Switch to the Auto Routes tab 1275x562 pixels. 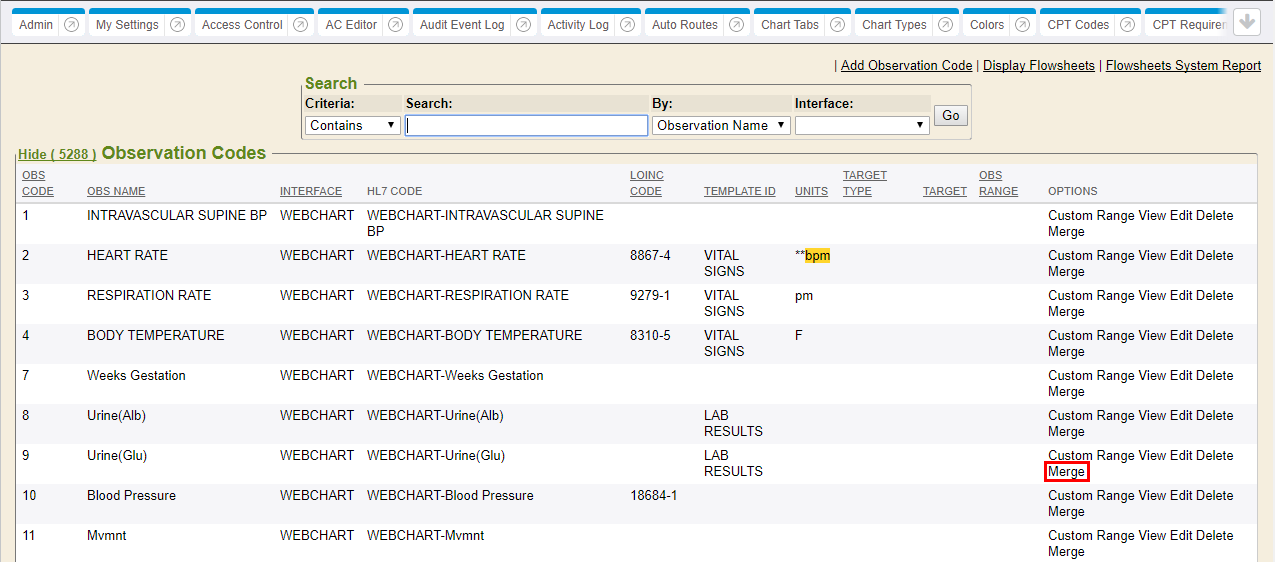[684, 25]
